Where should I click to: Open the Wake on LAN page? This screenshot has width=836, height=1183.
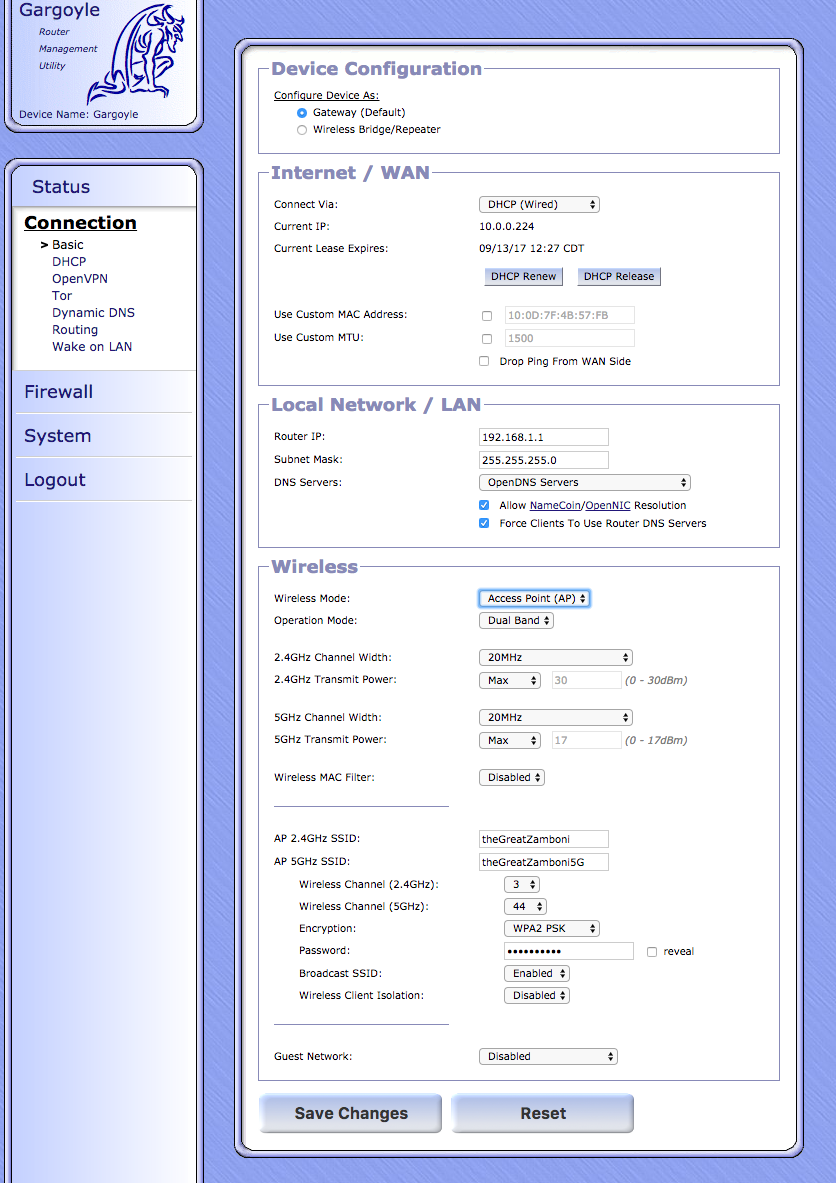tap(92, 347)
